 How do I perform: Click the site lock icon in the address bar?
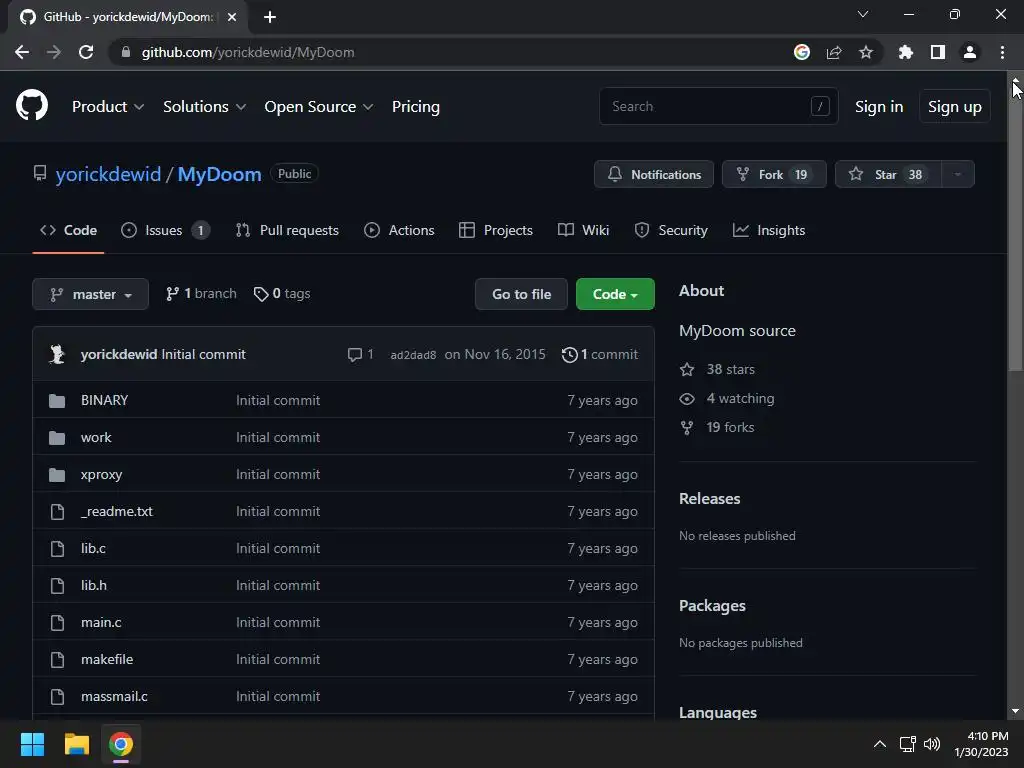click(x=126, y=52)
